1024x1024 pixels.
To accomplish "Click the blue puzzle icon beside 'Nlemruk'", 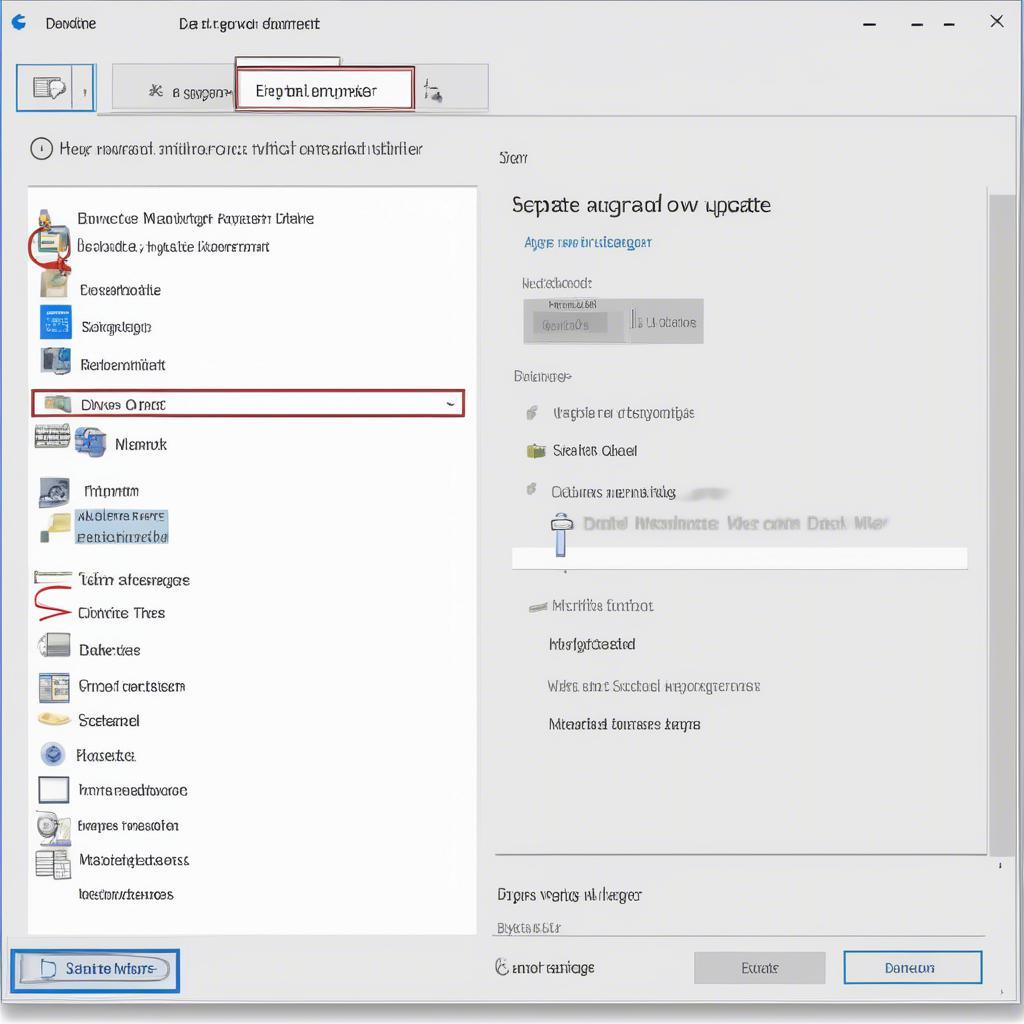I will click(91, 441).
